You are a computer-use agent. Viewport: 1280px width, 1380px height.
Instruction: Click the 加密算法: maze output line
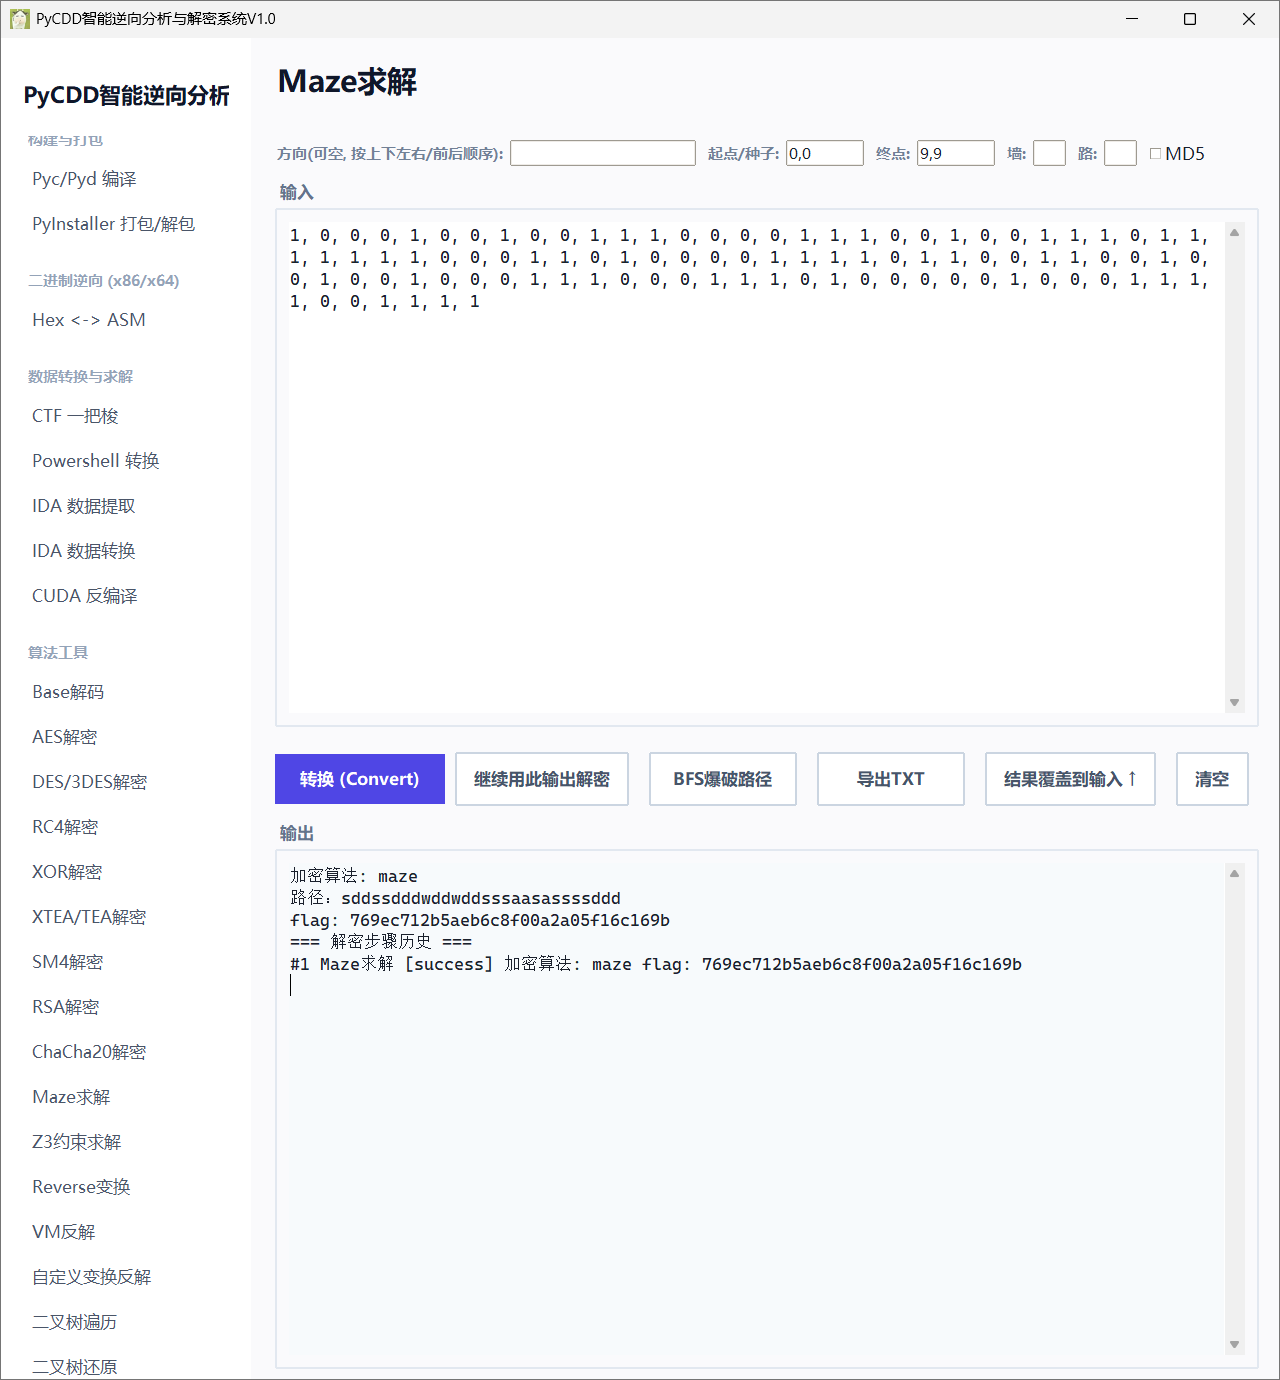point(354,876)
